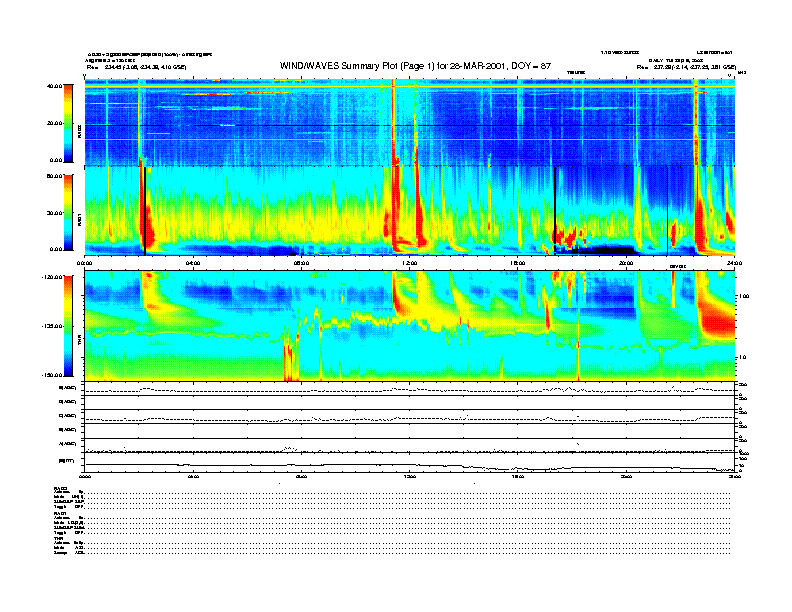Click the WIND/WAVES Summary Plot title

pos(415,66)
